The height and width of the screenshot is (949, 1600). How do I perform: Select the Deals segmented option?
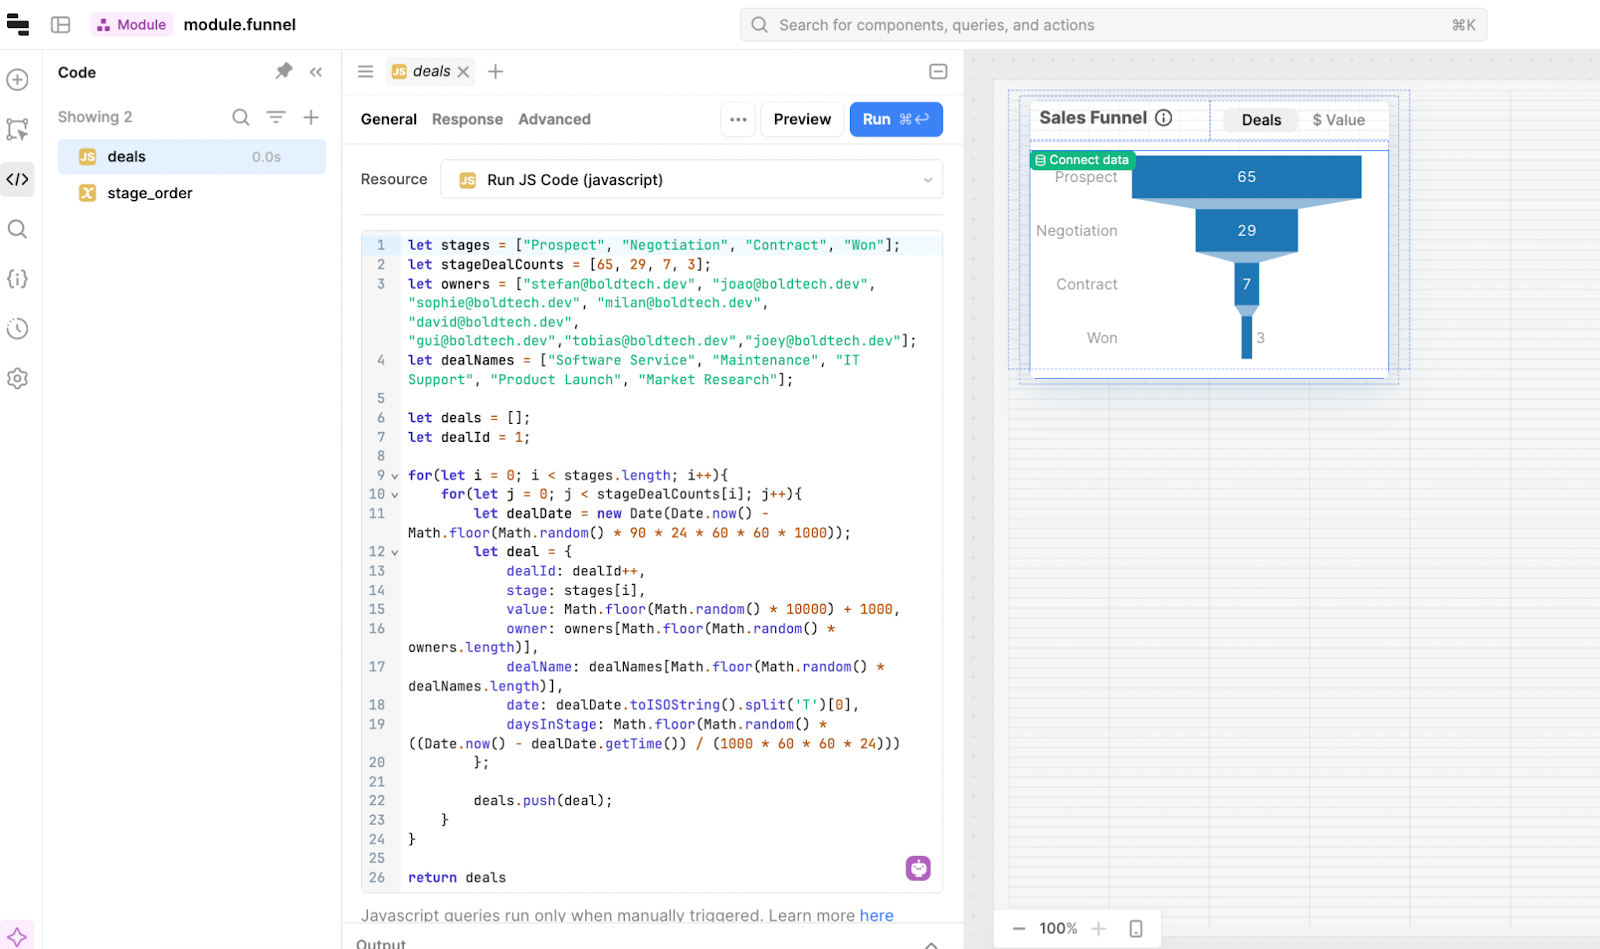[1261, 120]
